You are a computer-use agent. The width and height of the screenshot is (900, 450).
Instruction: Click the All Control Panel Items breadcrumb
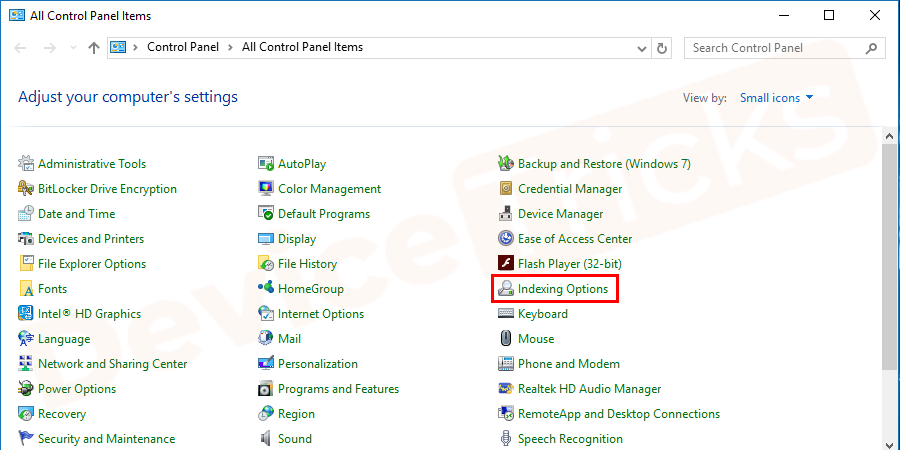point(302,48)
